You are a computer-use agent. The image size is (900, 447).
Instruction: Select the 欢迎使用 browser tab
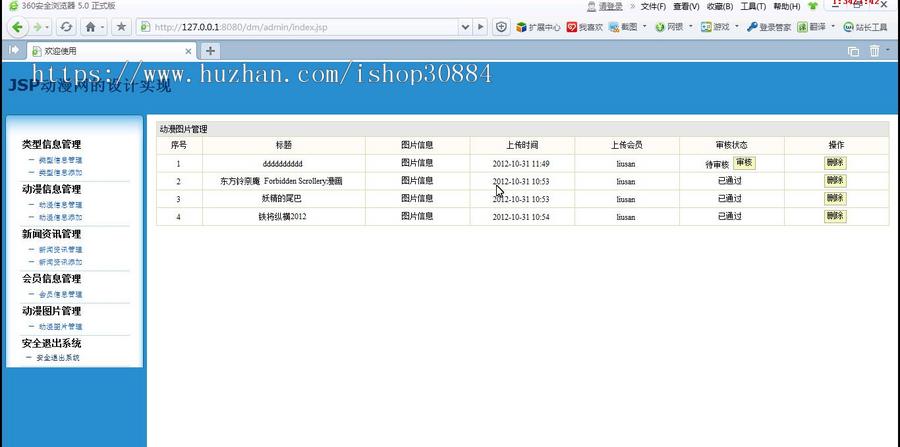pyautogui.click(x=112, y=51)
